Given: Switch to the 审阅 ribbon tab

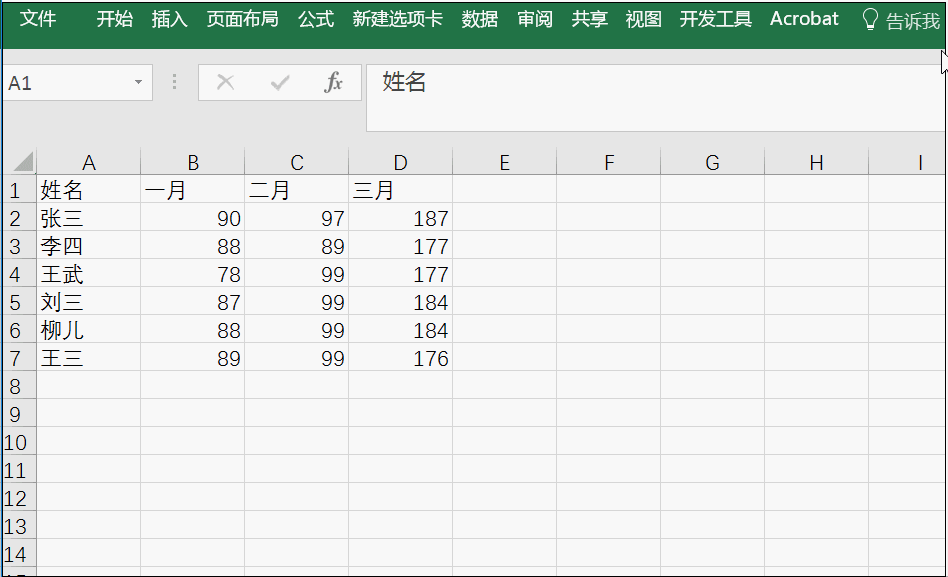Looking at the screenshot, I should pos(534,19).
